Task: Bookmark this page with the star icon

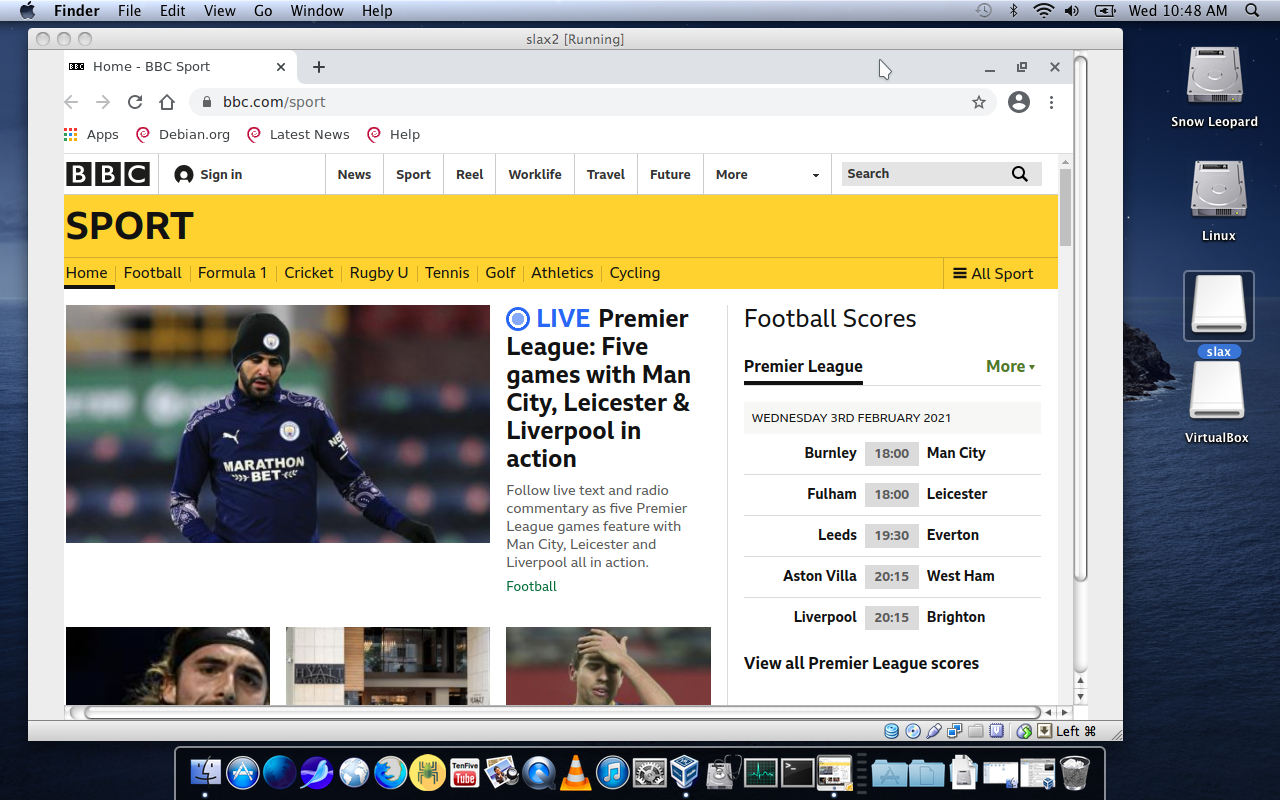Action: 979,102
